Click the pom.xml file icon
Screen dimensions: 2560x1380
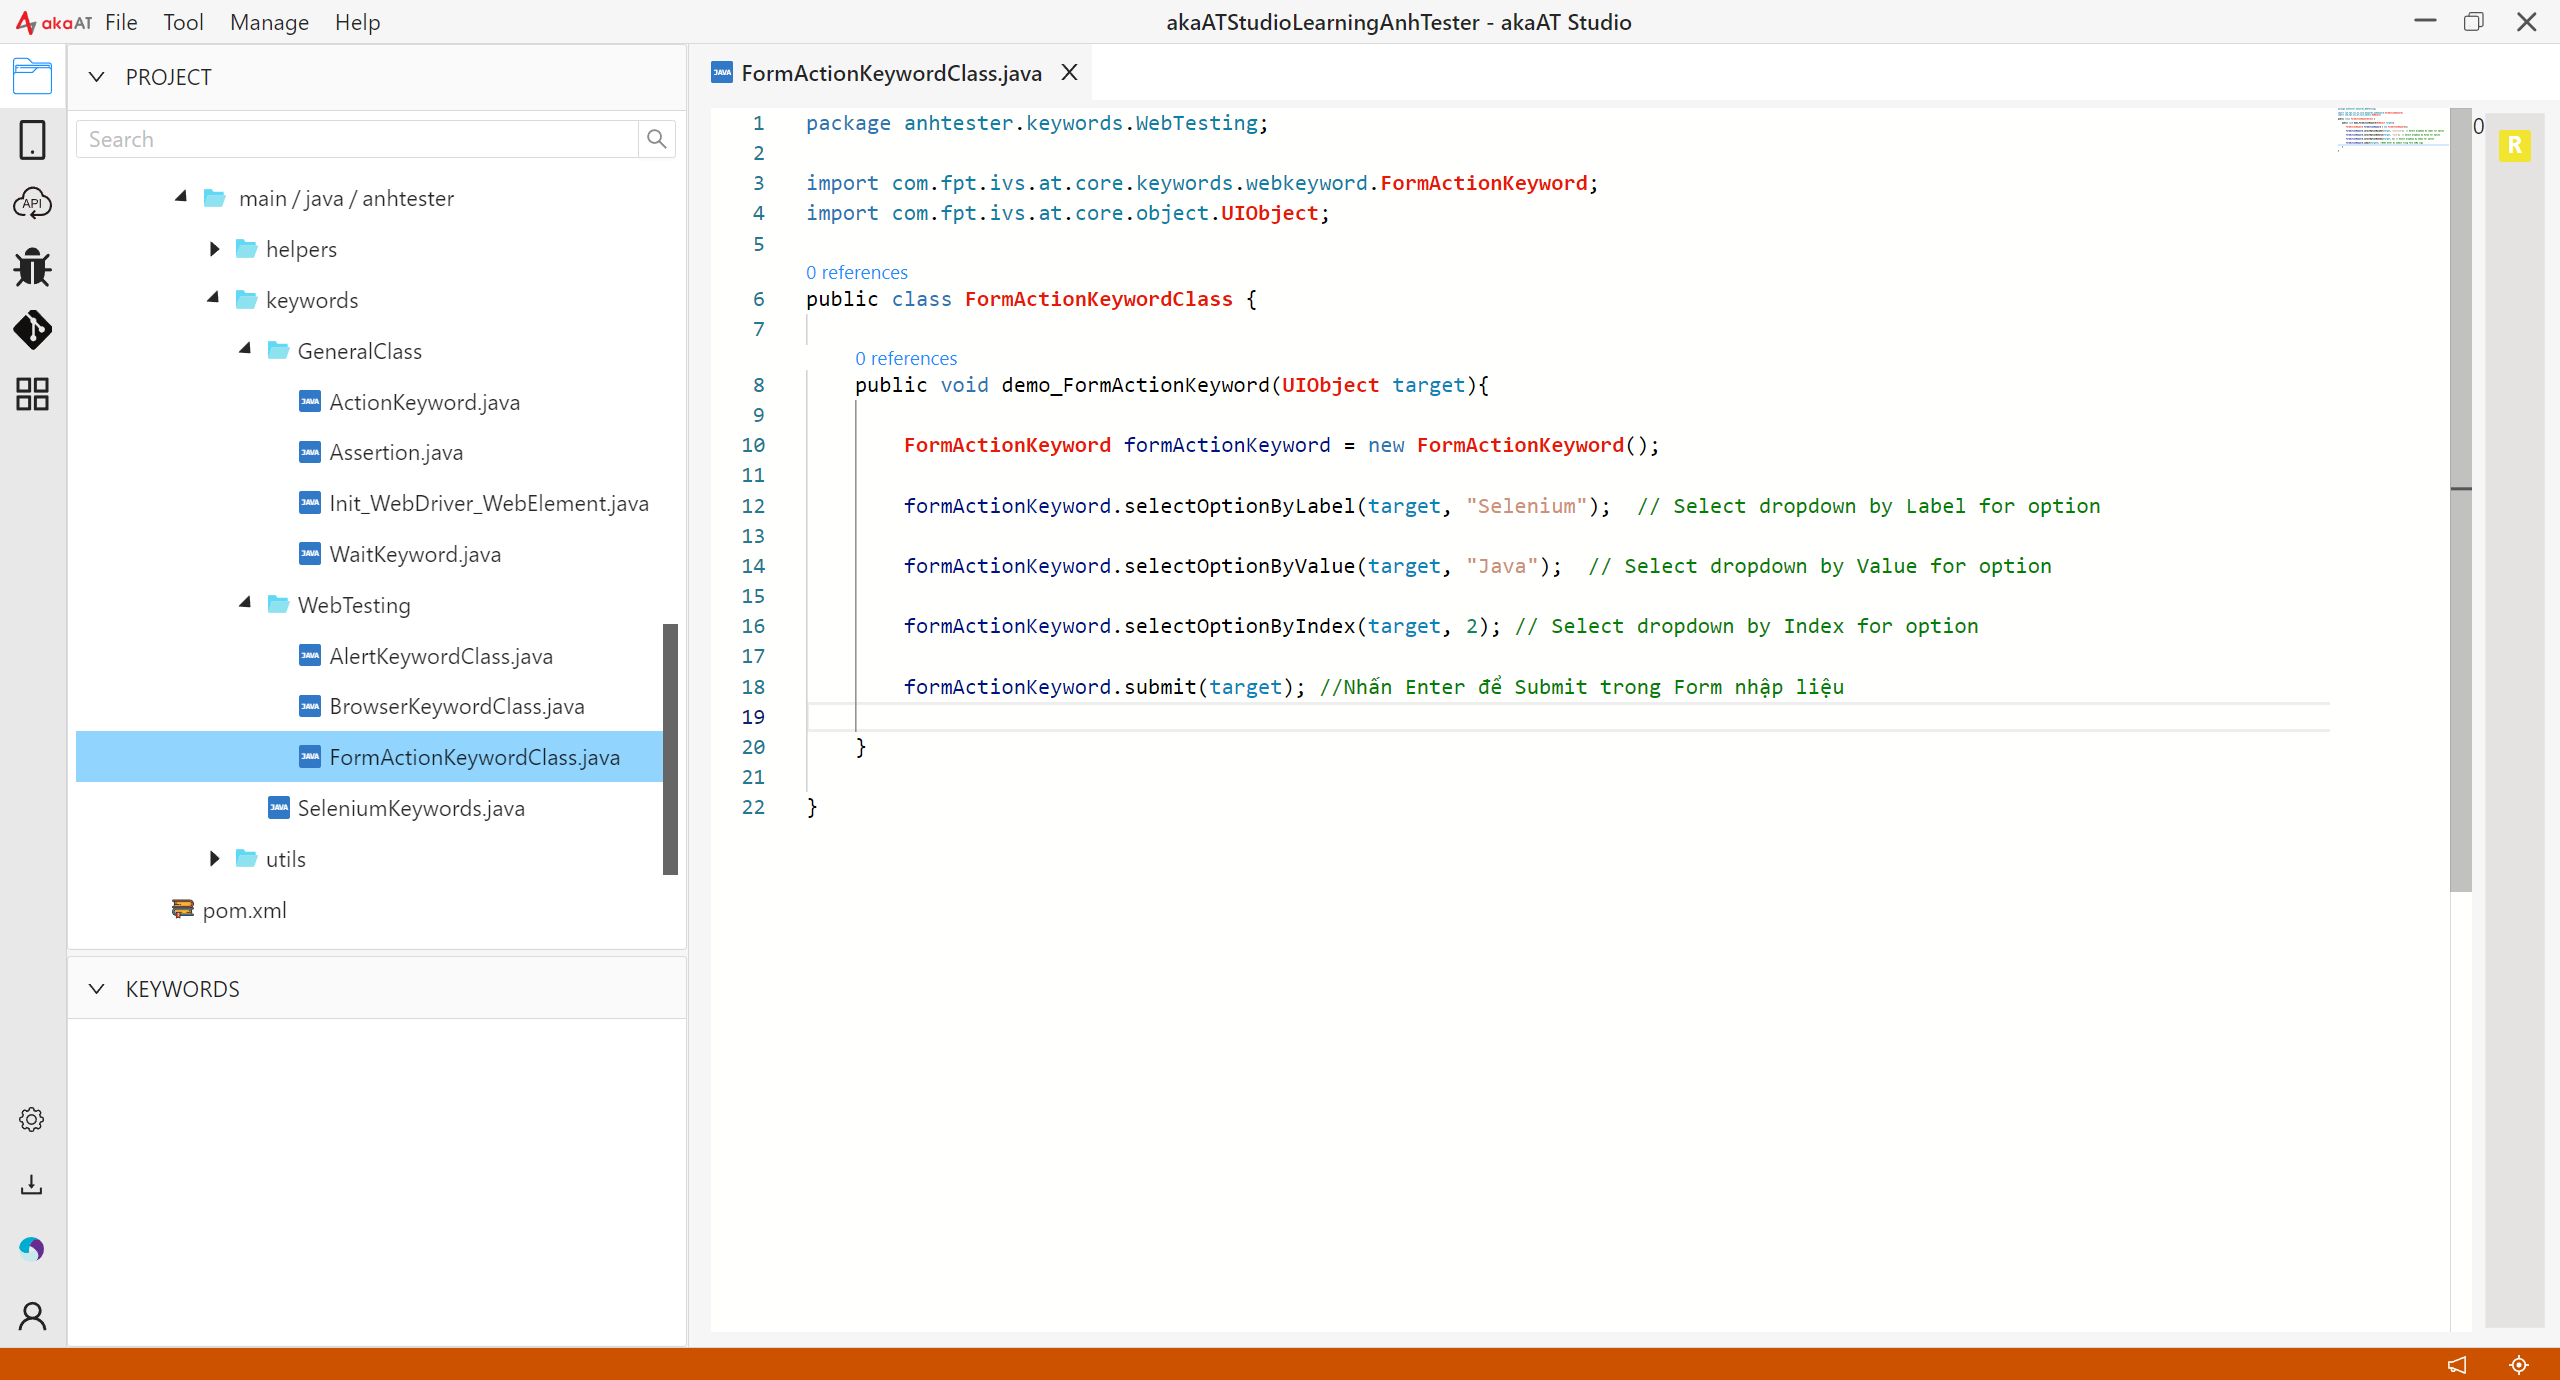(x=182, y=909)
